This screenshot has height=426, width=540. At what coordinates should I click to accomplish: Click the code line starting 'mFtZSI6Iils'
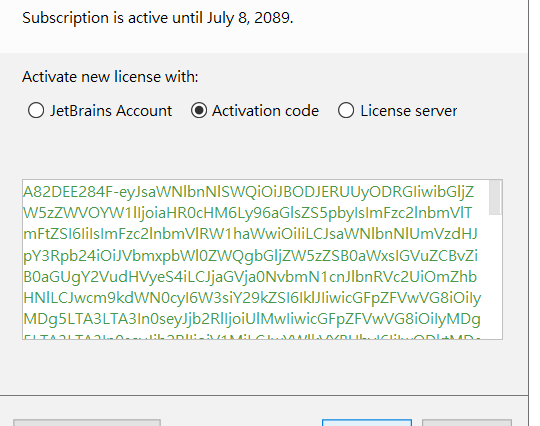(250, 234)
